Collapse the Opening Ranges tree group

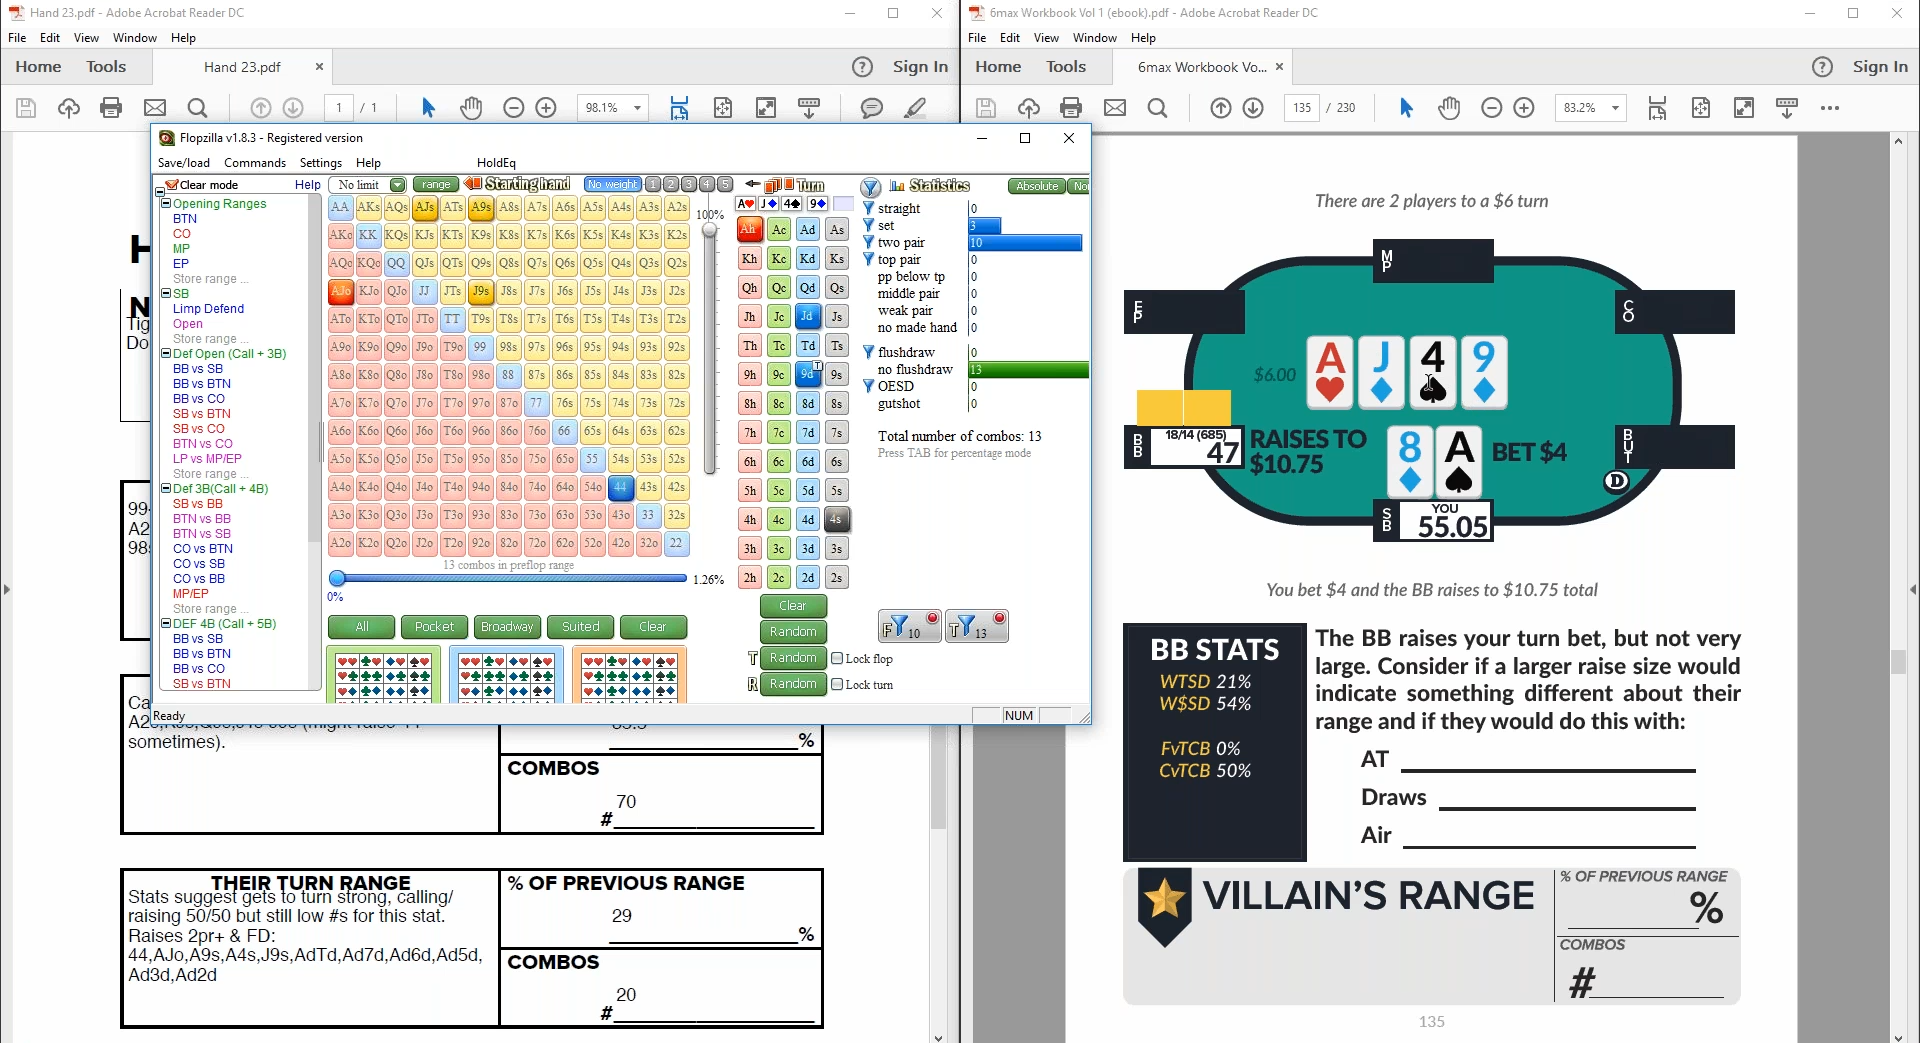click(x=166, y=203)
